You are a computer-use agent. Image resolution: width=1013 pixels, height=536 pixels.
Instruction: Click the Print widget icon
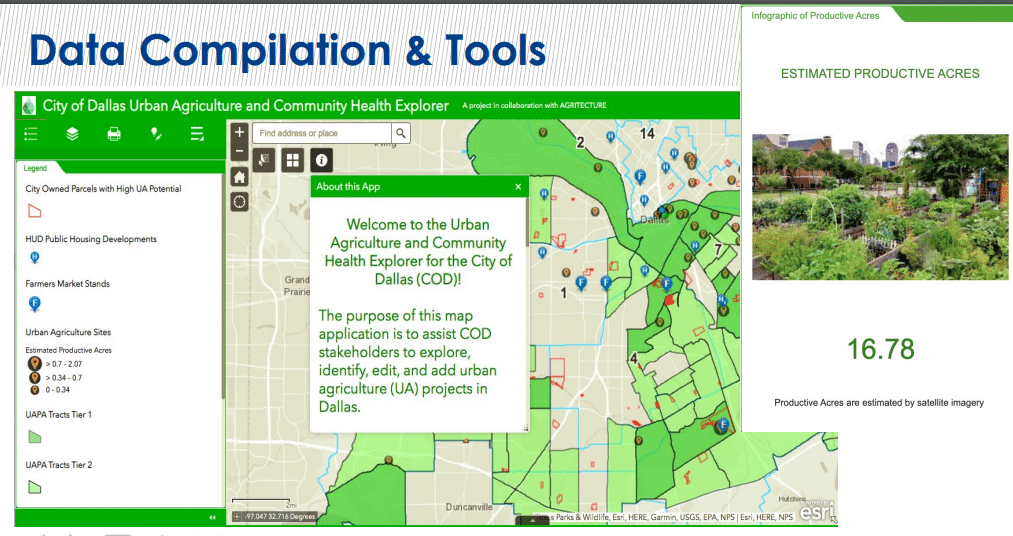114,134
